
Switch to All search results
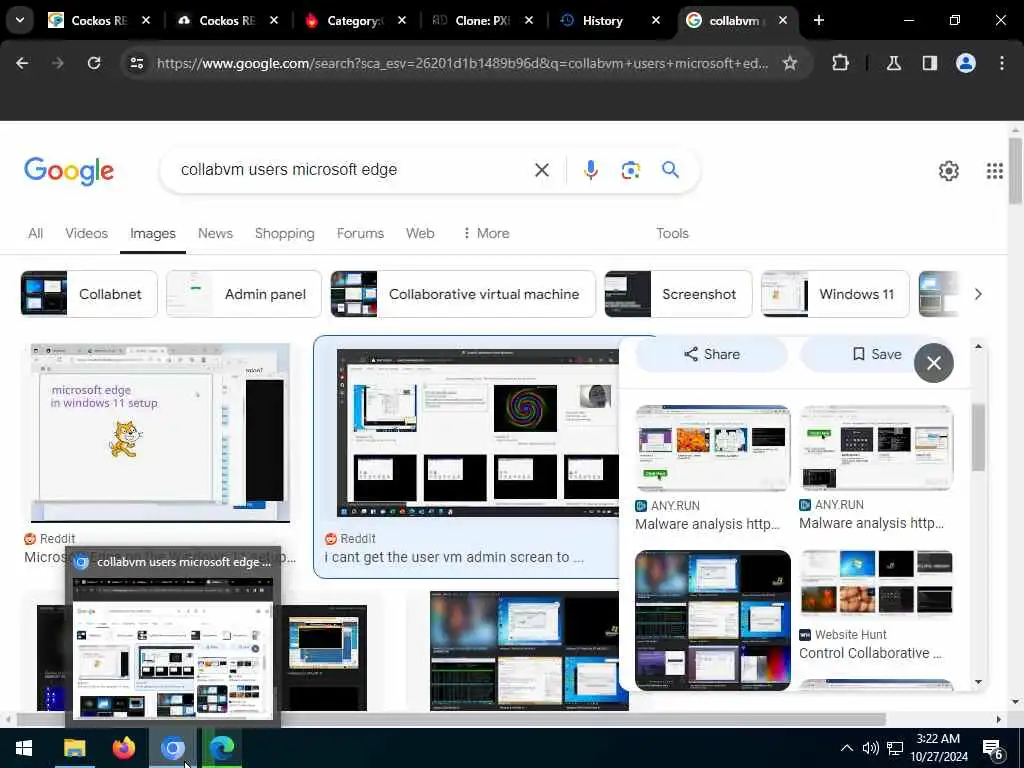click(35, 233)
